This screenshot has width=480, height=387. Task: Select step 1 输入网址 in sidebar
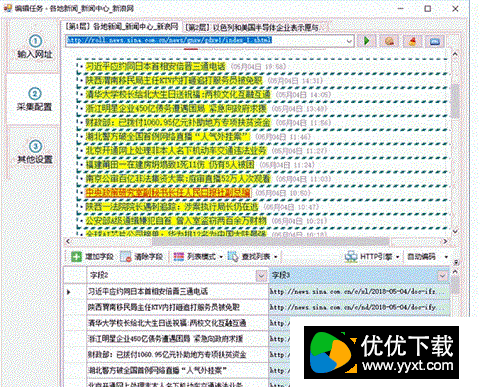point(35,47)
